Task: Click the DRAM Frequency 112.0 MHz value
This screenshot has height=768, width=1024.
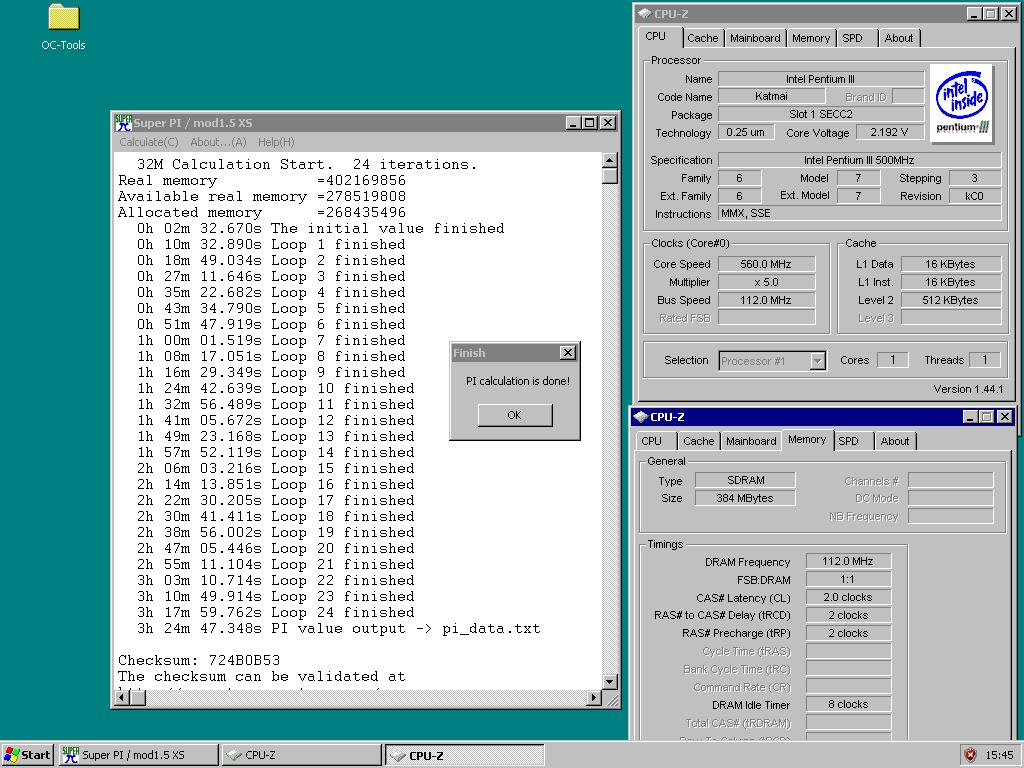Action: 848,561
